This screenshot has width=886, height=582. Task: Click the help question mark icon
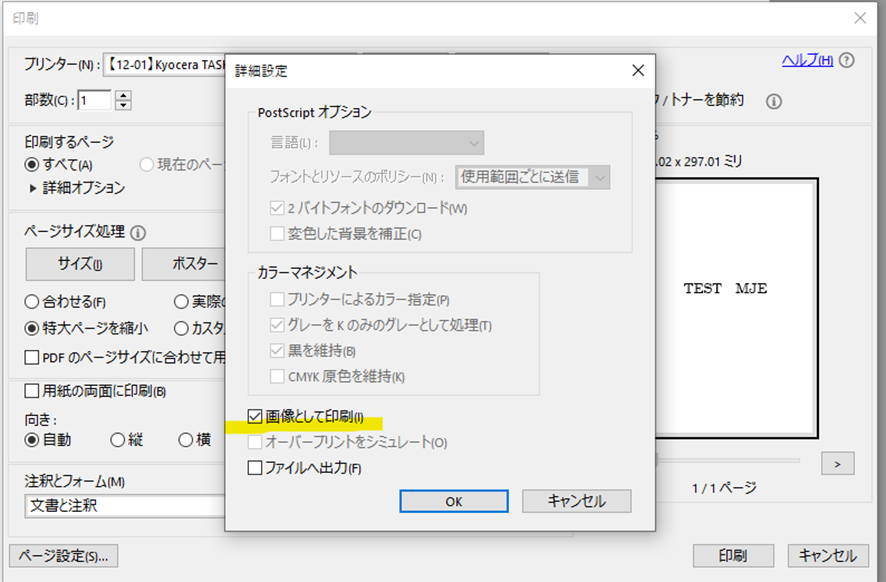coord(847,62)
